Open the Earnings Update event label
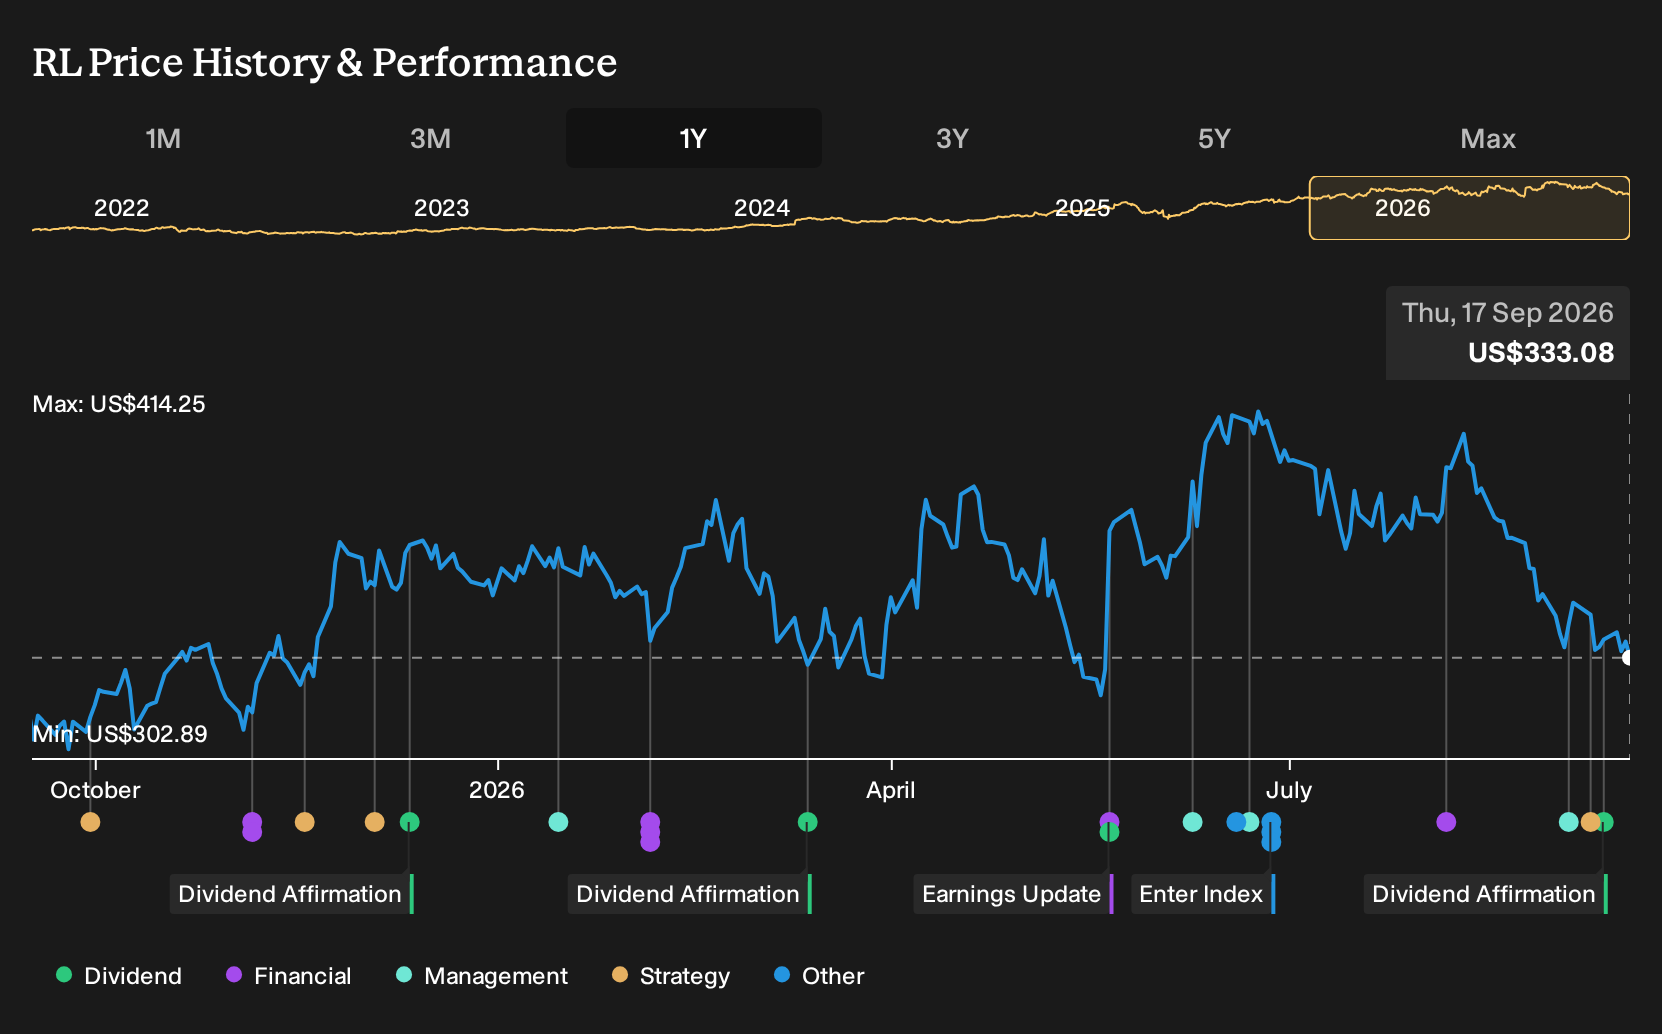 [1013, 894]
